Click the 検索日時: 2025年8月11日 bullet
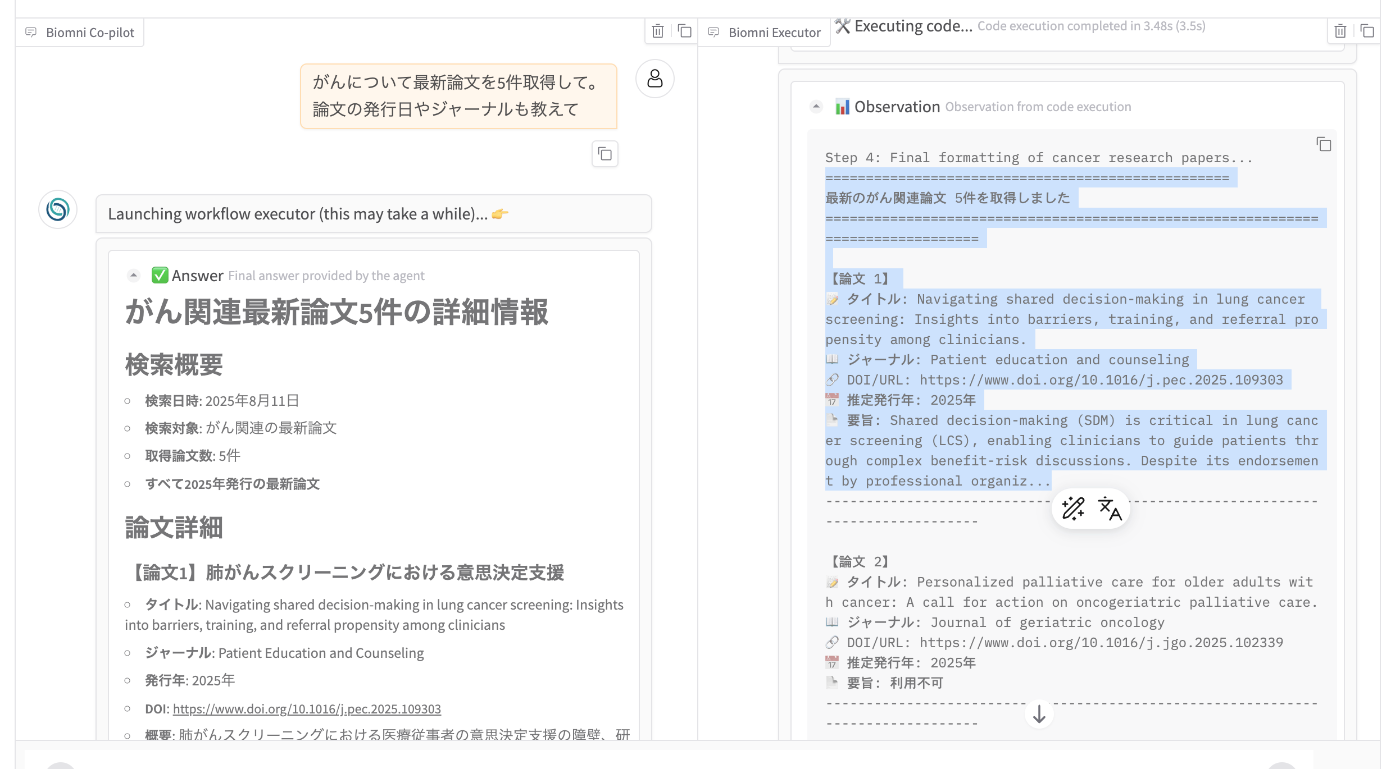 (222, 401)
